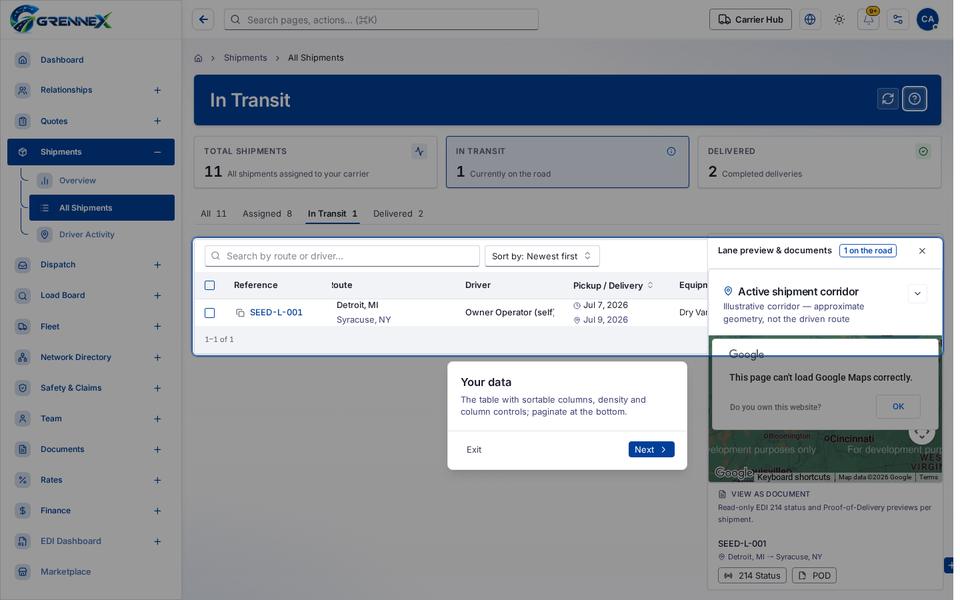Click the back arrow button in header
960x600 pixels.
coord(203,20)
